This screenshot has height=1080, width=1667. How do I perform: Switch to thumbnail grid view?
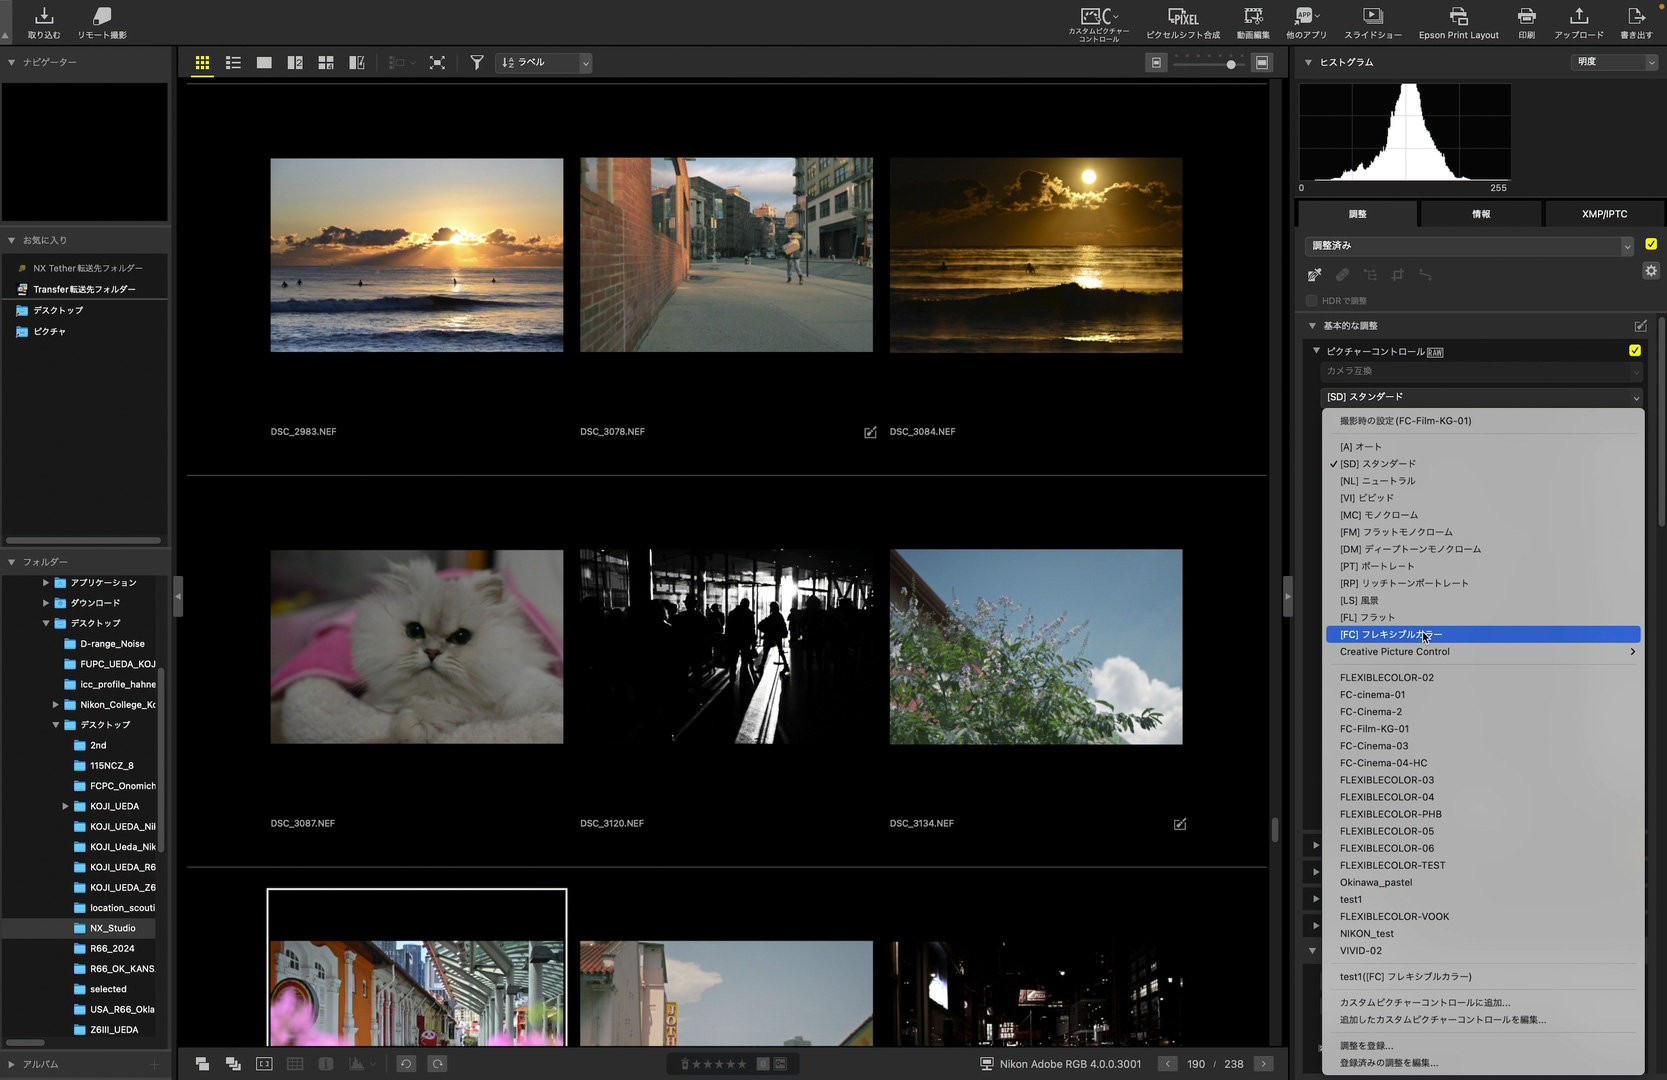pos(202,63)
